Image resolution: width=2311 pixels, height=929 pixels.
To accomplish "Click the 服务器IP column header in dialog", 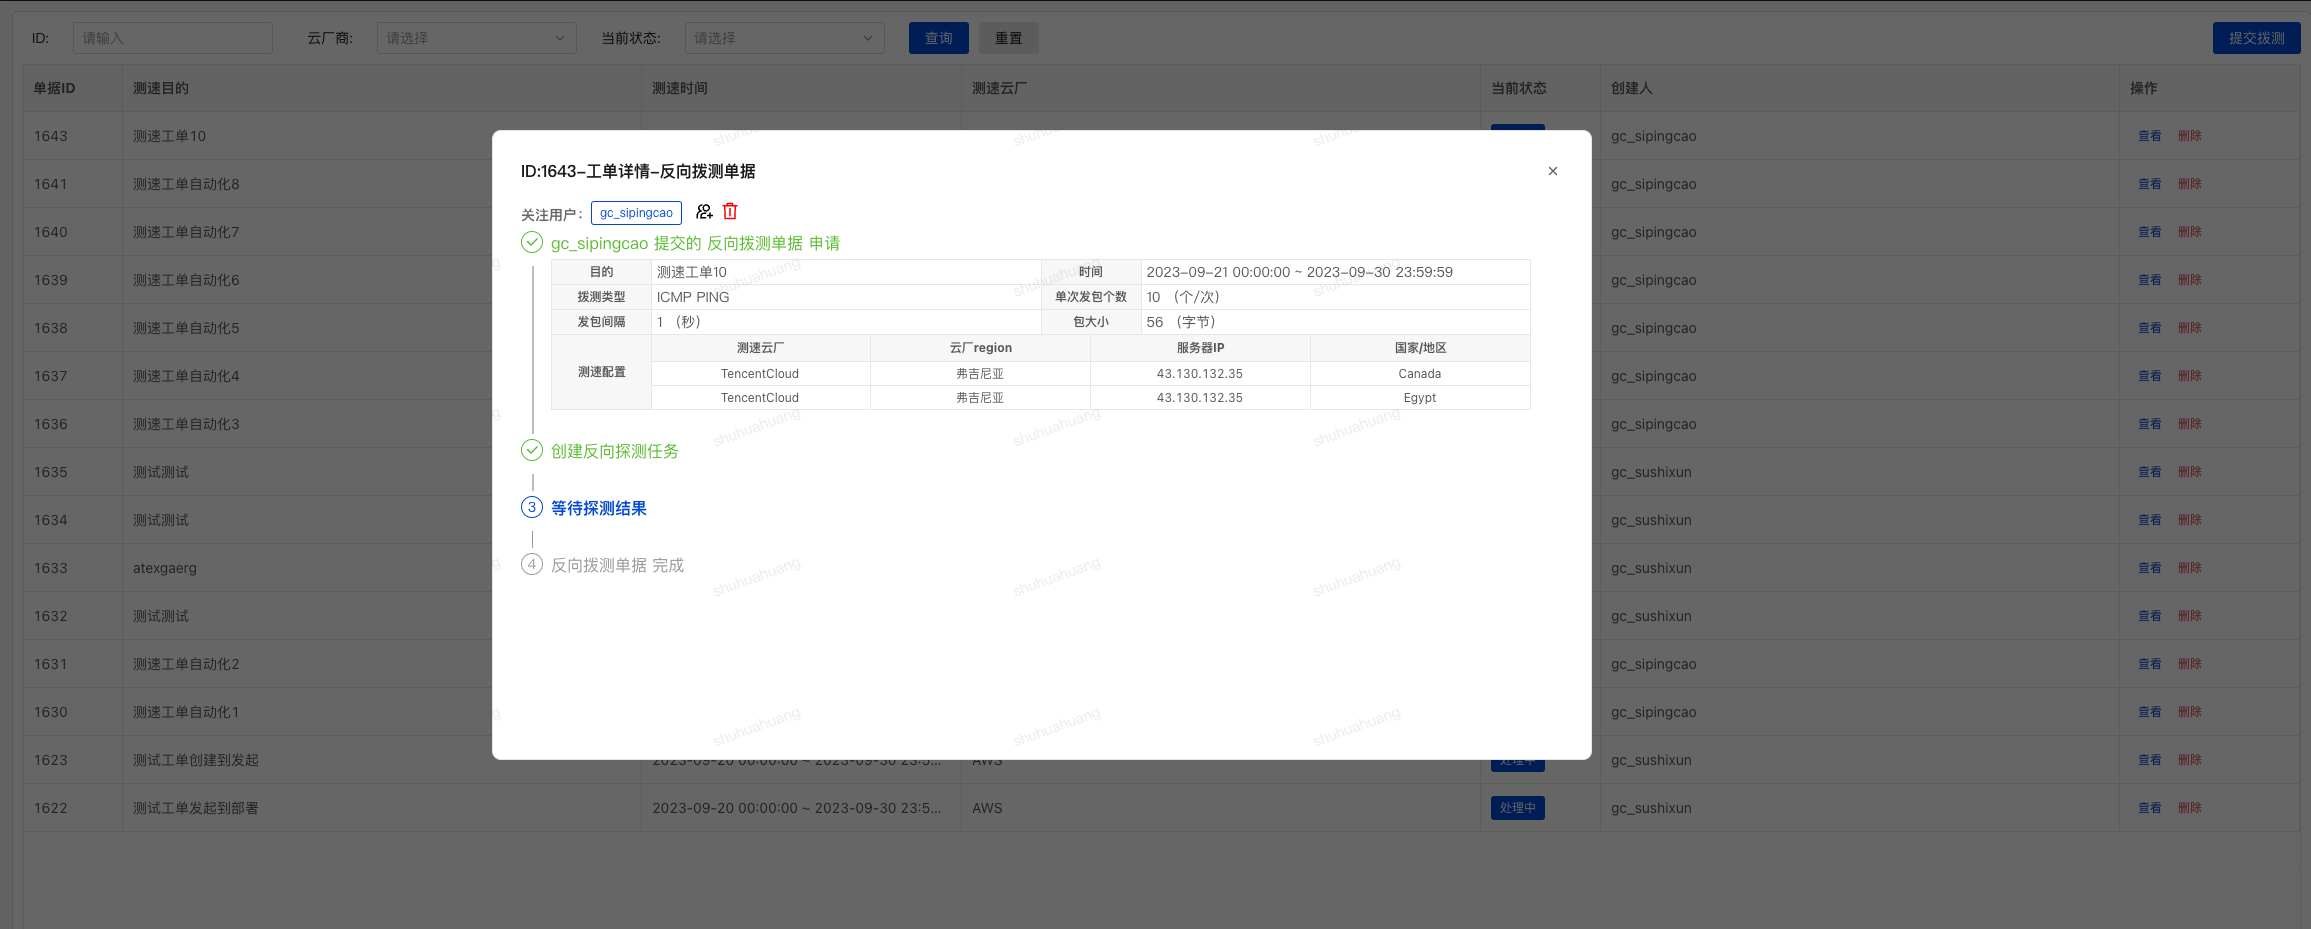I will (1200, 348).
